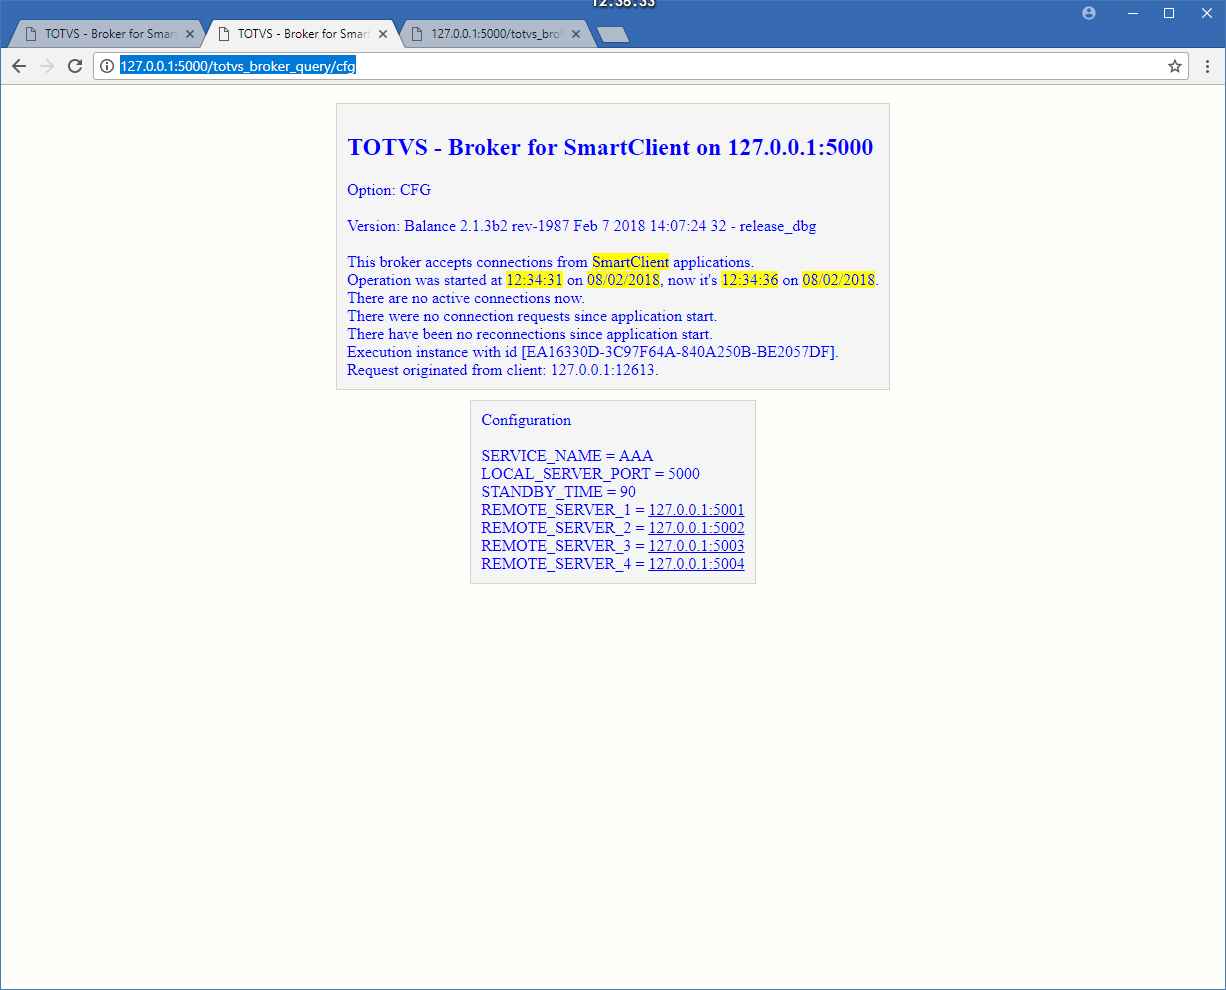Reload the current page
Screen dimensions: 1226x990
[x=74, y=66]
